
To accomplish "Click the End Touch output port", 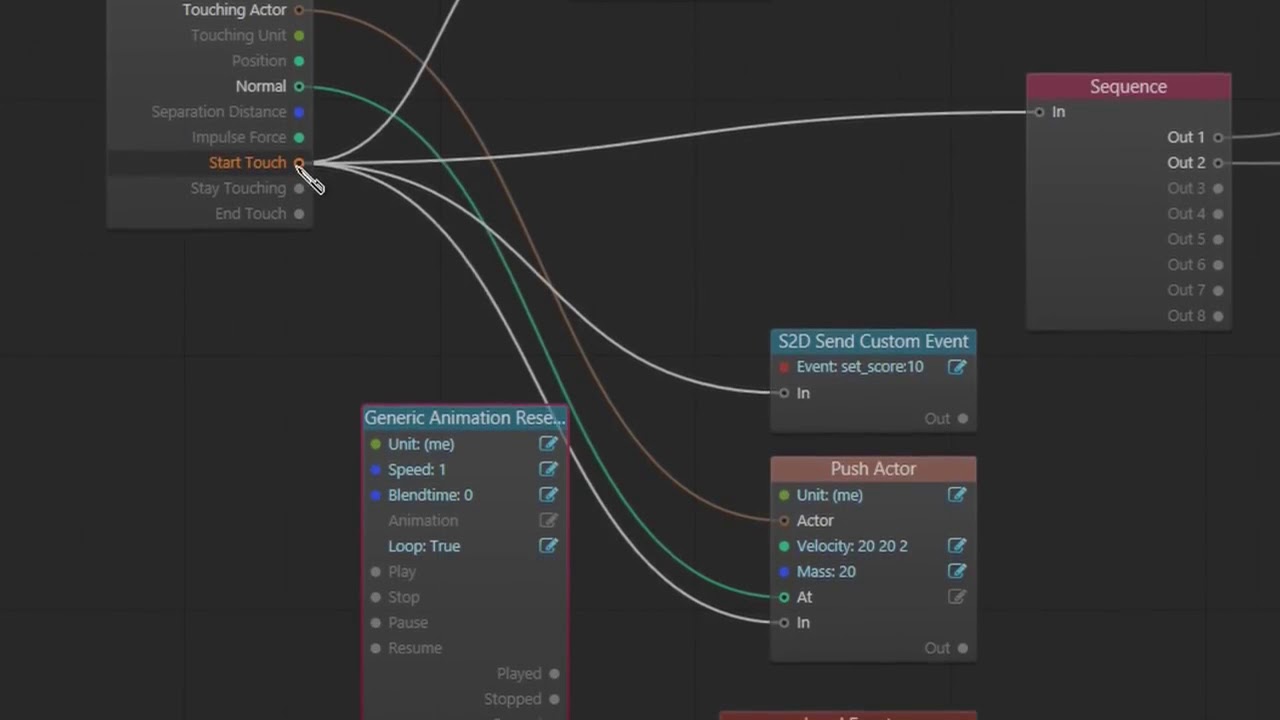I will (x=299, y=214).
